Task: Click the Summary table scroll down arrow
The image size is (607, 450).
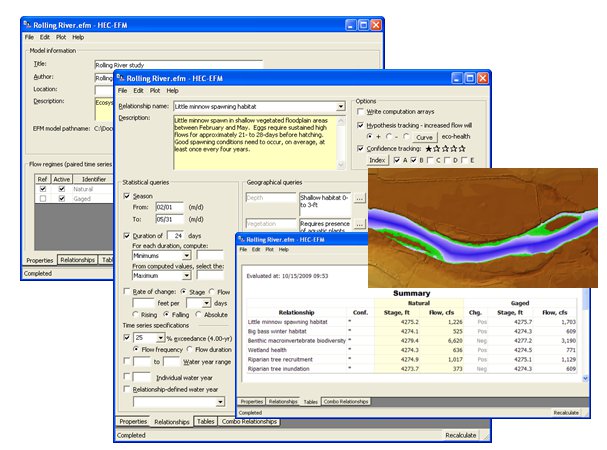Action: pos(585,378)
